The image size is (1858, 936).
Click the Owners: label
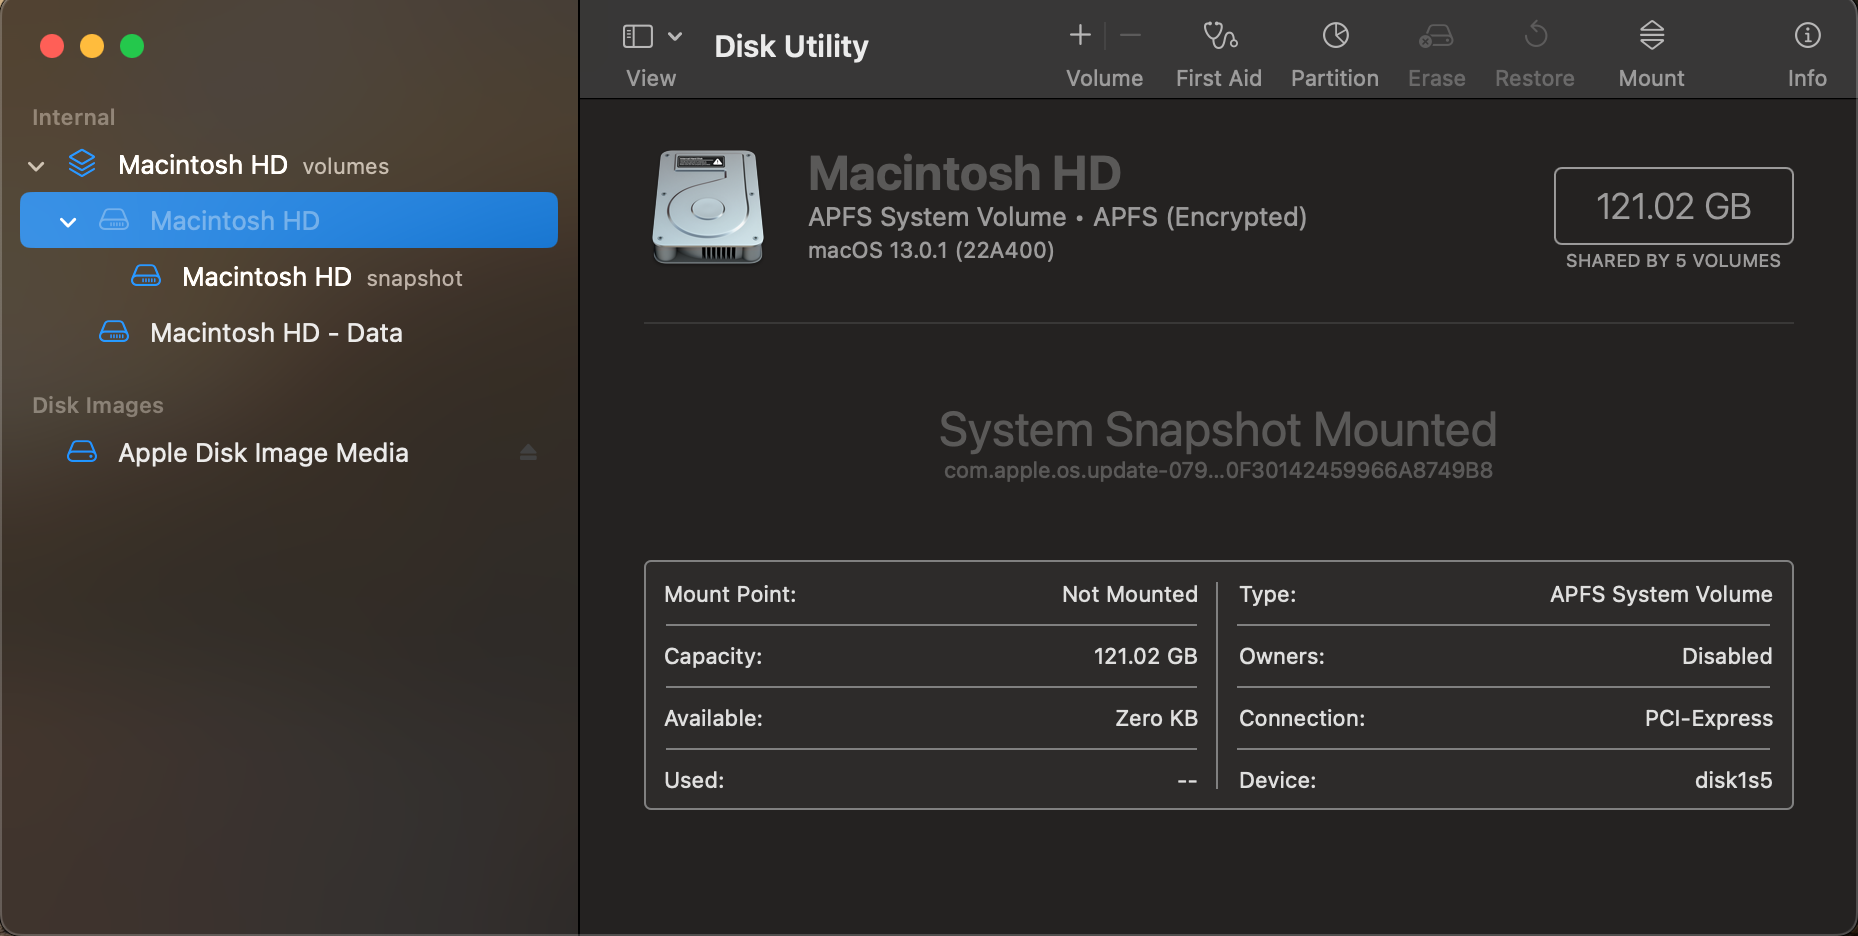click(x=1281, y=656)
